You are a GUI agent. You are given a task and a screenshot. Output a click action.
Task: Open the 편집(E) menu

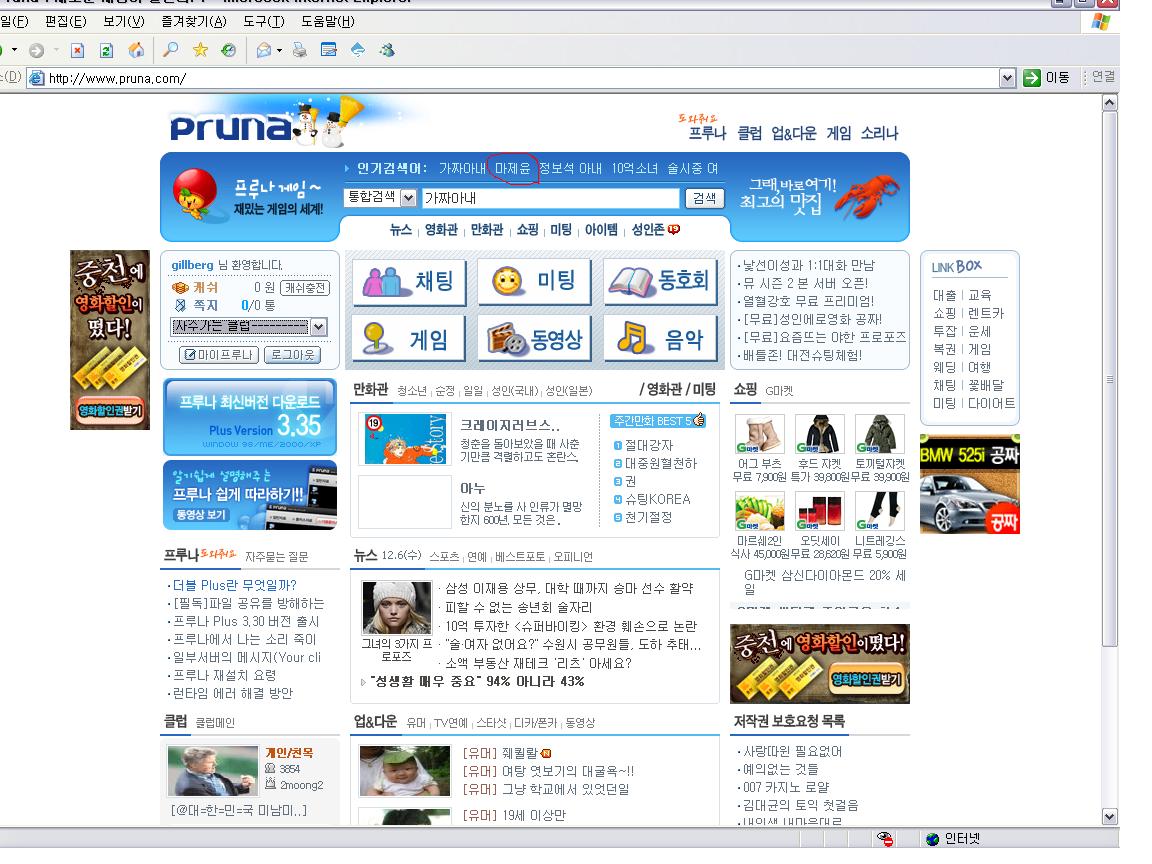65,21
